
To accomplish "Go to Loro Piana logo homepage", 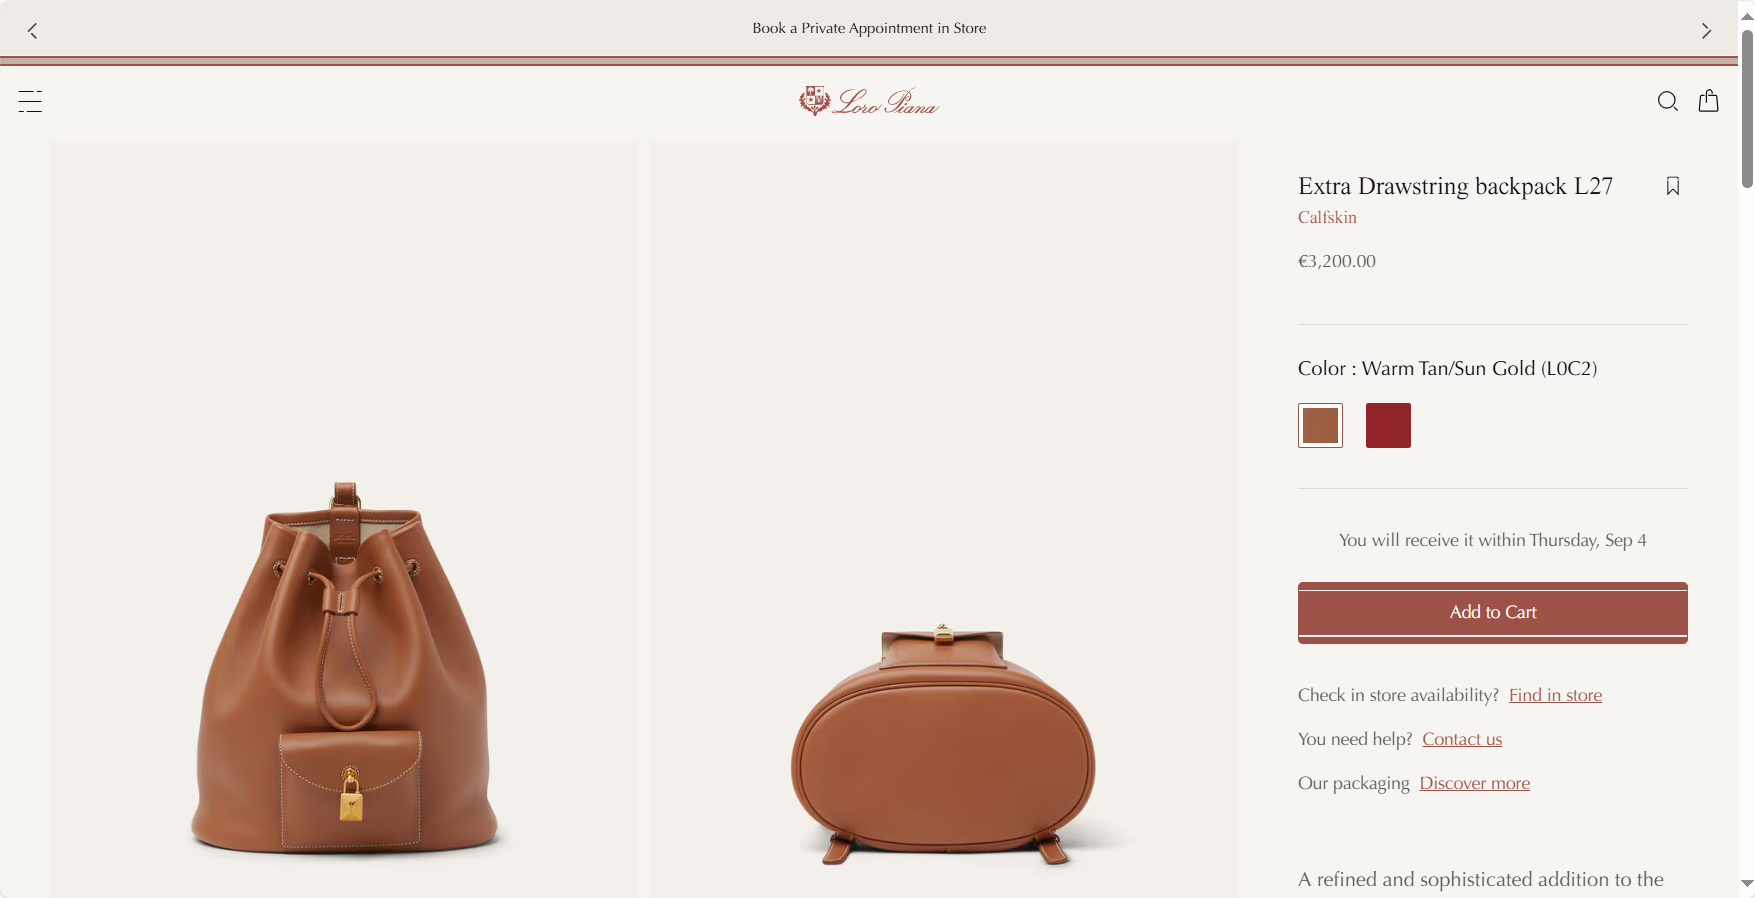I will [x=869, y=101].
